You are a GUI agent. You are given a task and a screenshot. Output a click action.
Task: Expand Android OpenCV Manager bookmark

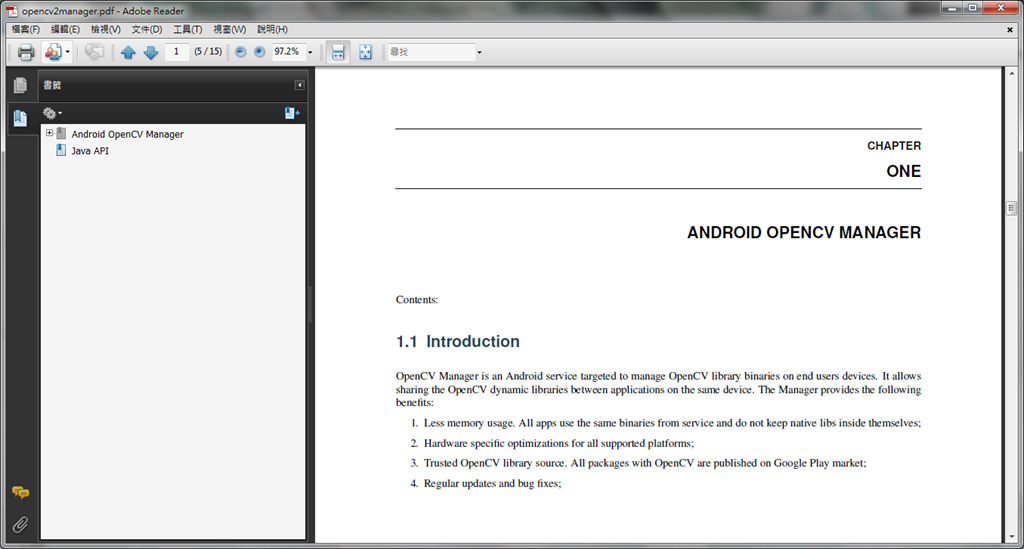point(49,133)
